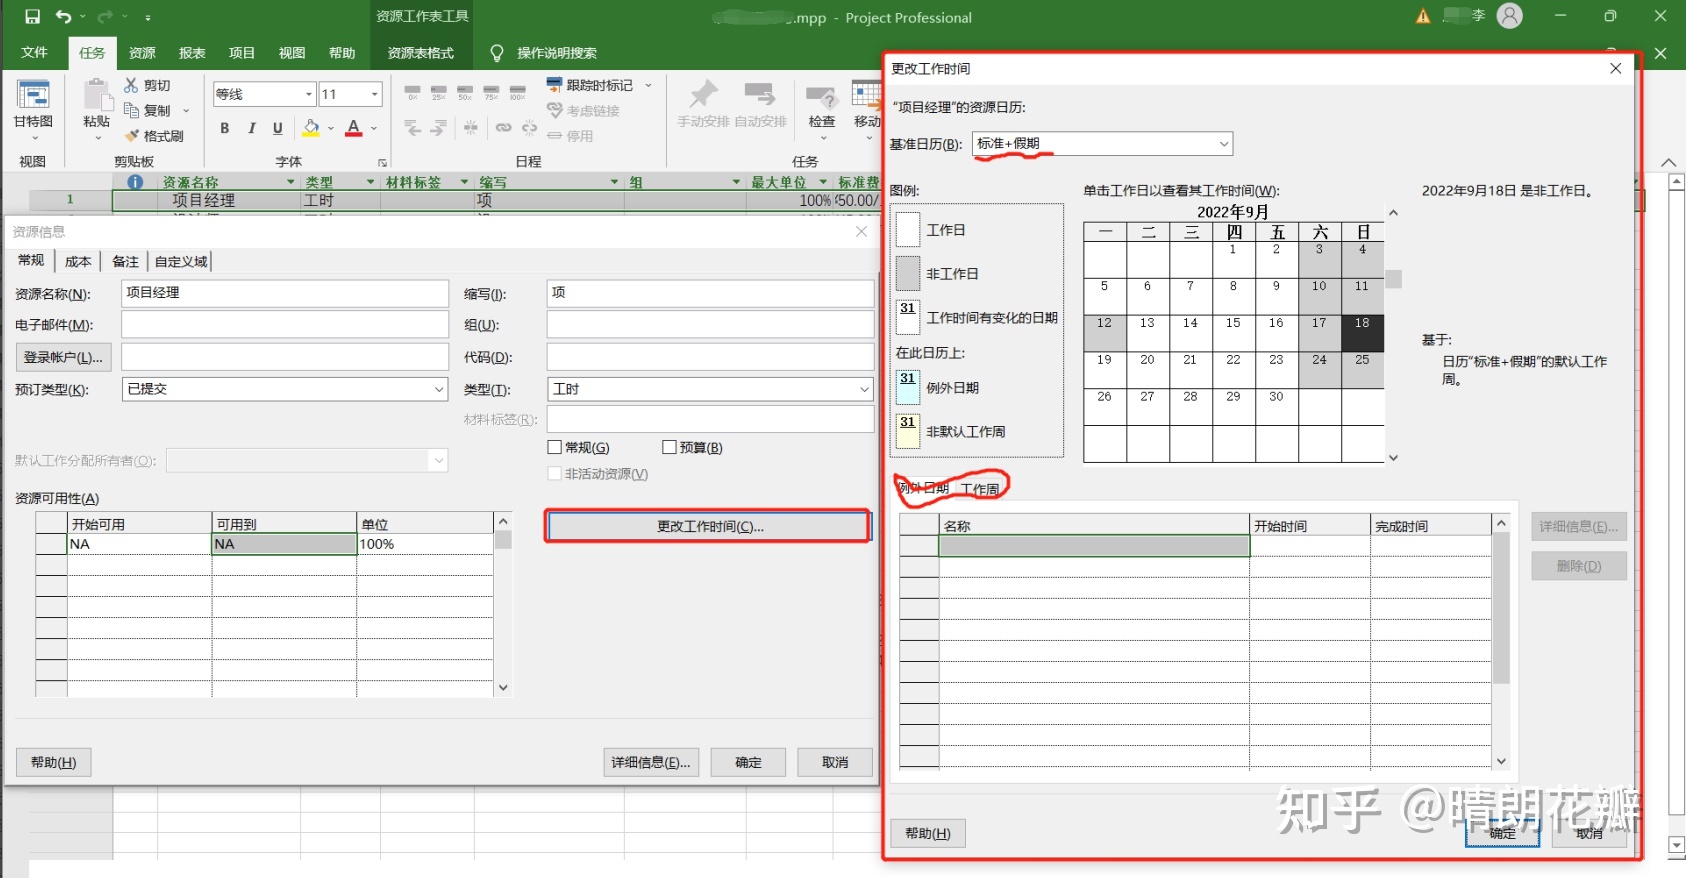Switch to the 资源表格式 ribbon tab
Viewport: 1686px width, 878px height.
(421, 53)
